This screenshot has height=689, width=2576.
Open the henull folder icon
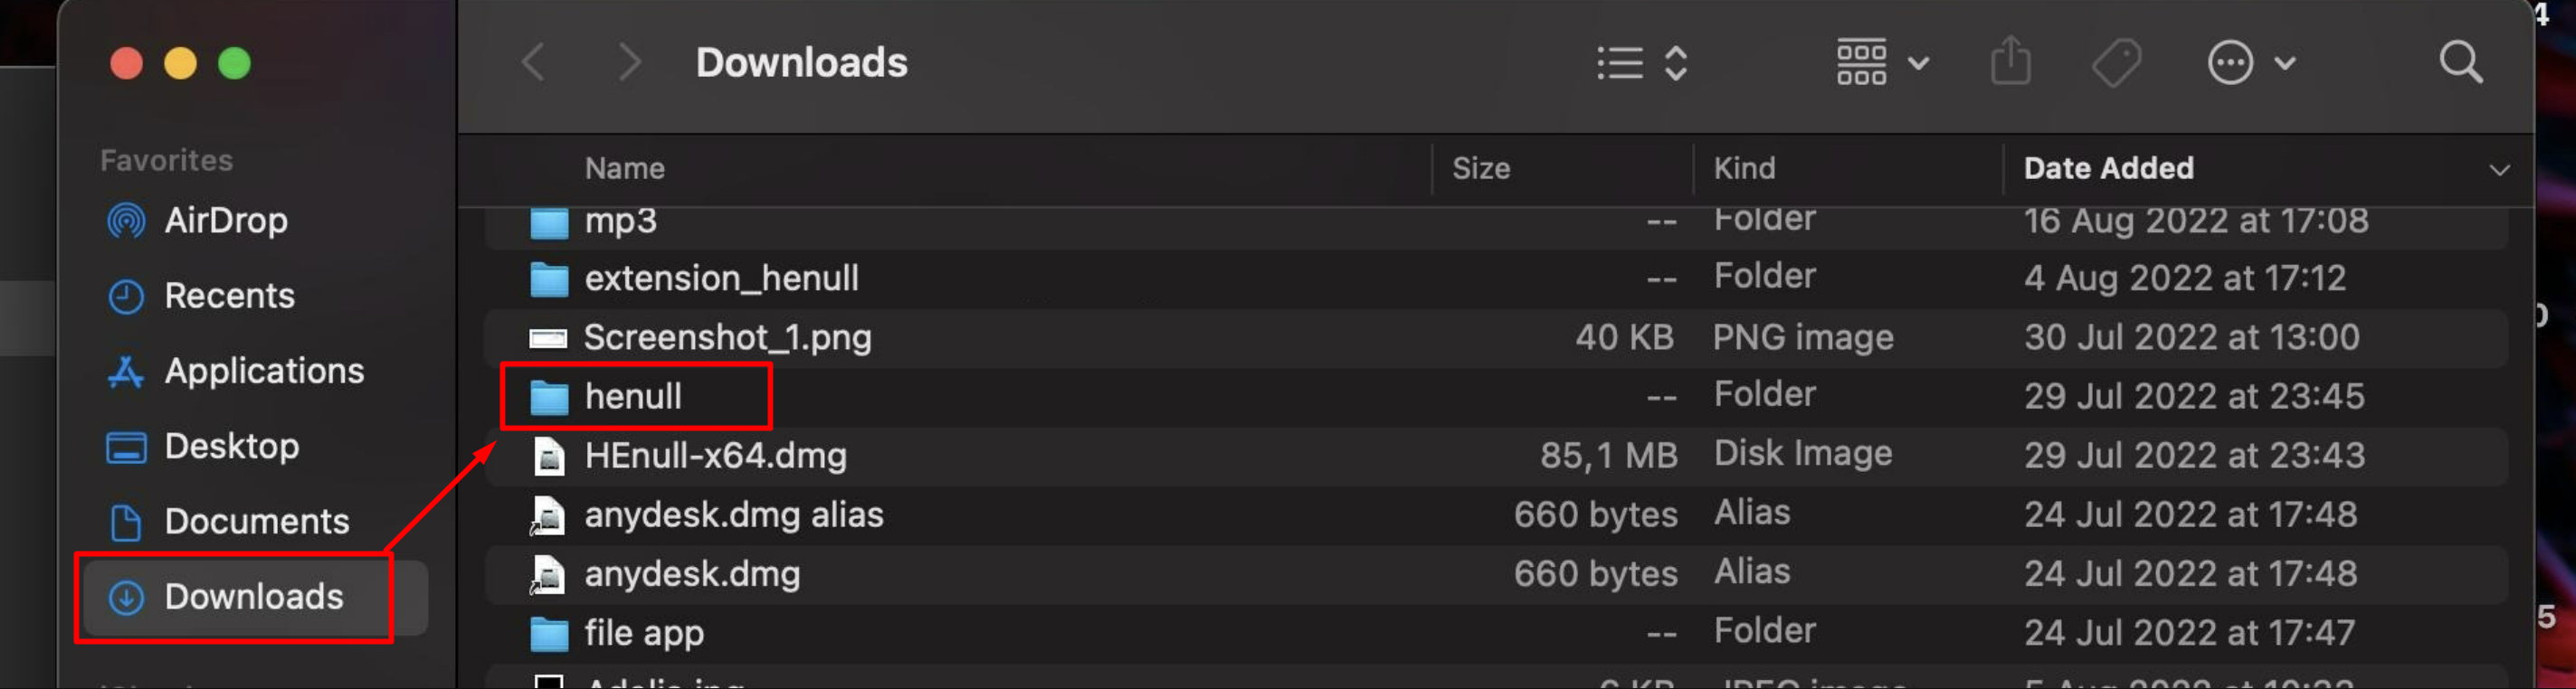[x=549, y=398]
